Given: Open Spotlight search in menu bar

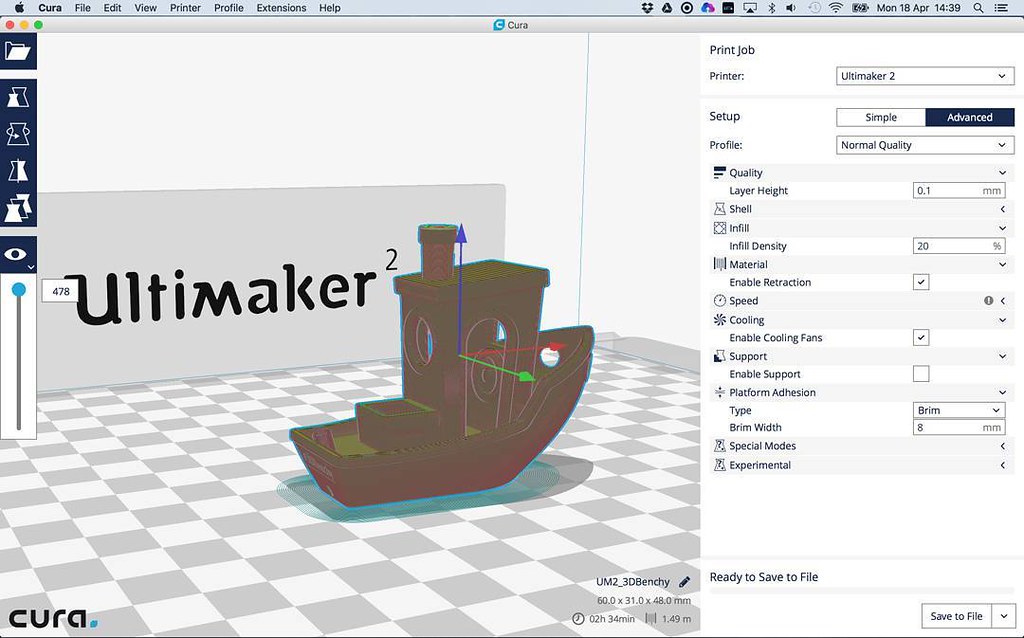Looking at the screenshot, I should 978,8.
